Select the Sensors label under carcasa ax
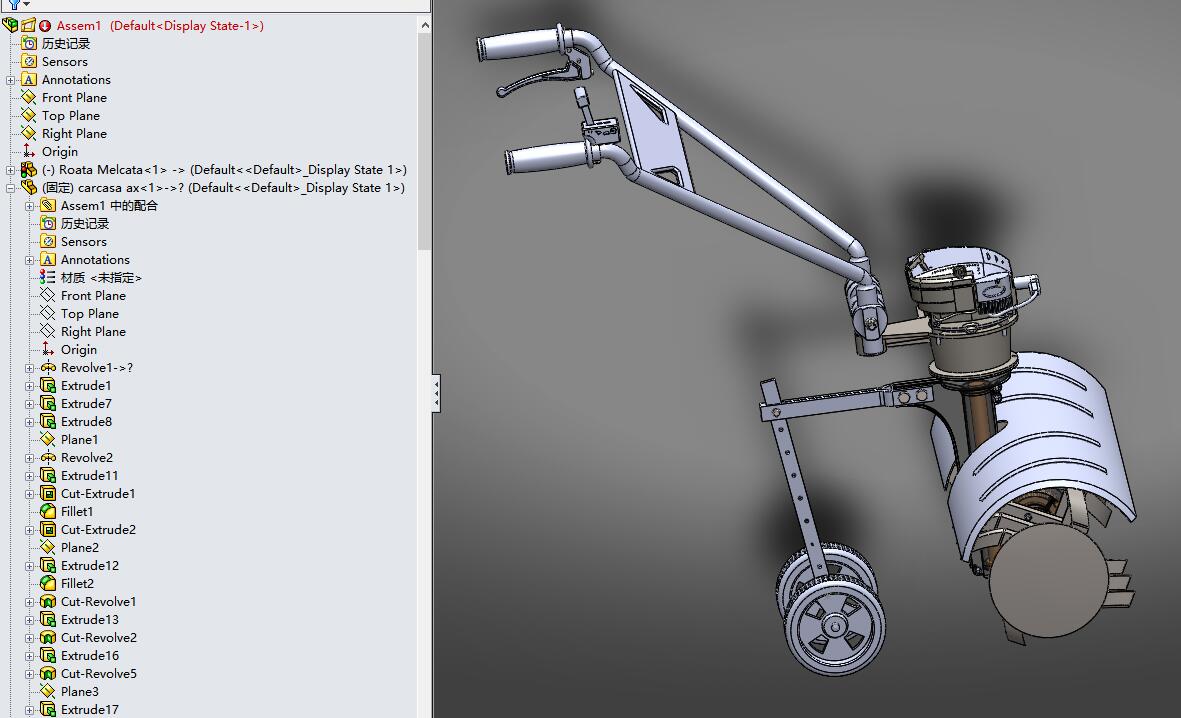 (84, 242)
